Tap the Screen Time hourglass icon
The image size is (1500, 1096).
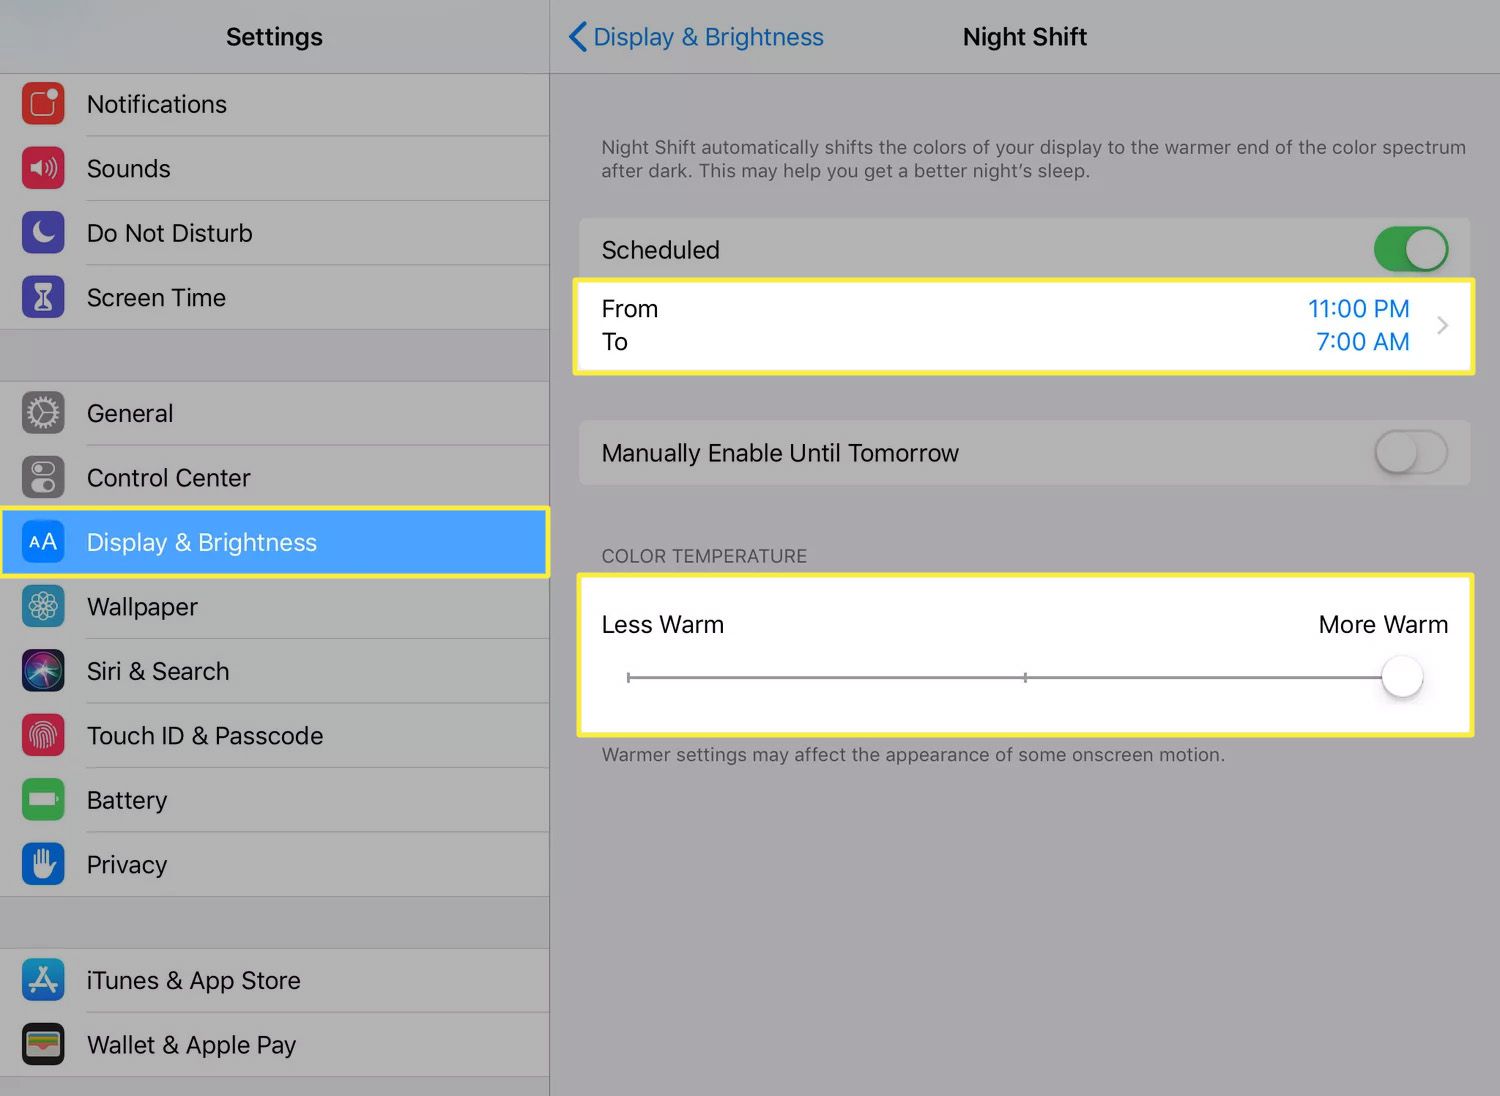pyautogui.click(x=43, y=297)
